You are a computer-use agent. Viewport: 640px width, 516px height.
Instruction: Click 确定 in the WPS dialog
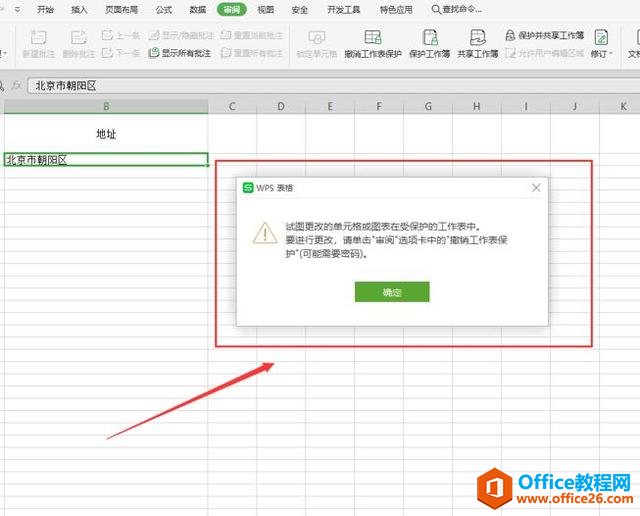tap(392, 292)
